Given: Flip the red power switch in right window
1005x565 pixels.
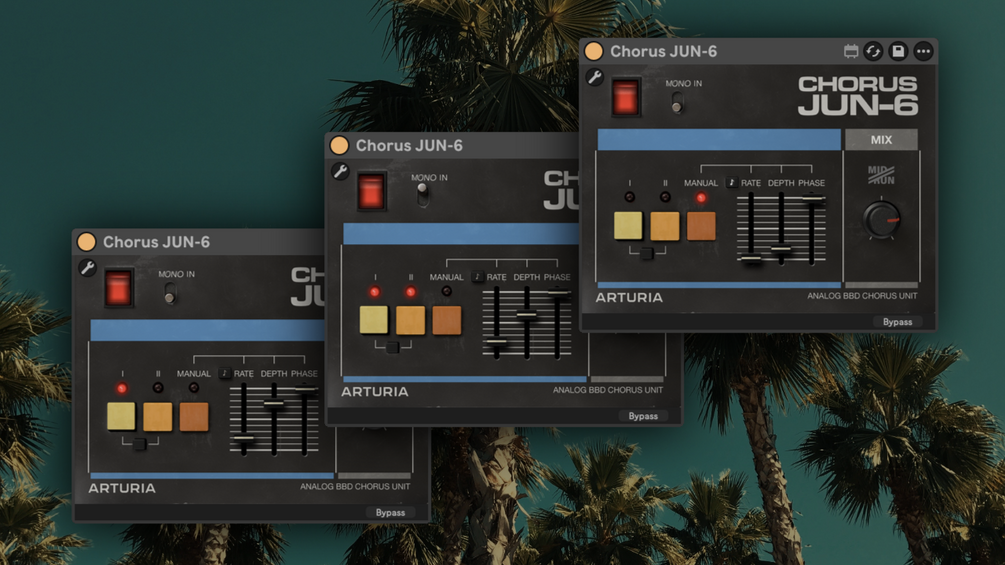Looking at the screenshot, I should coord(626,97).
